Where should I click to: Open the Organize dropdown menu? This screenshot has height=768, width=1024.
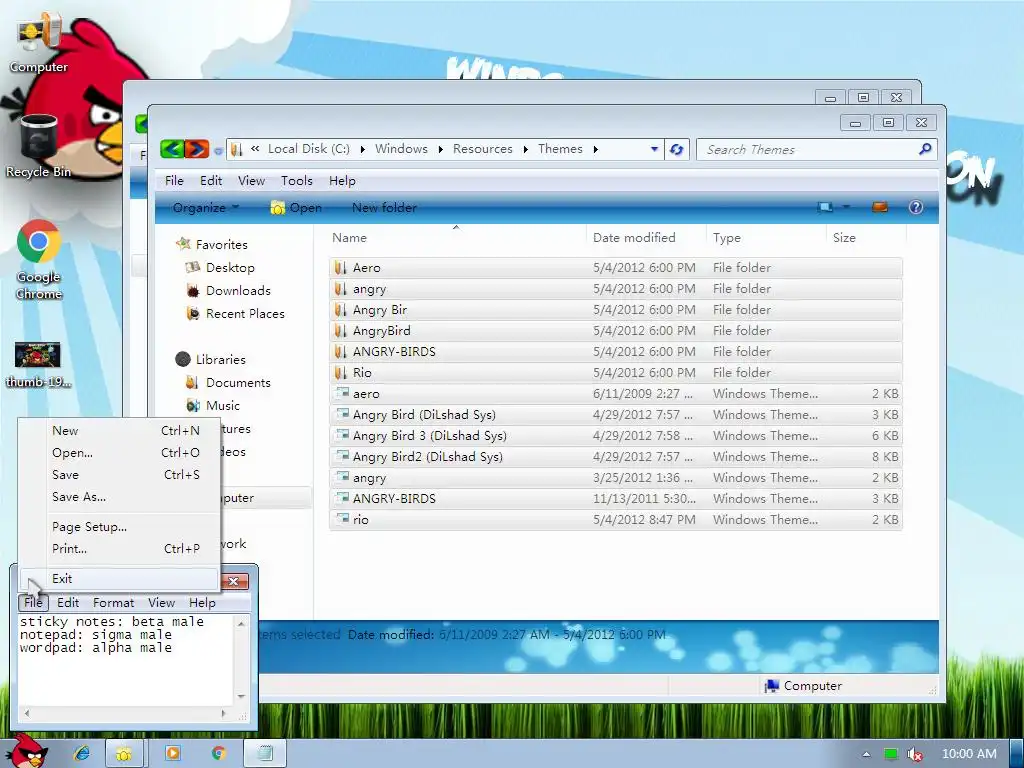click(206, 208)
